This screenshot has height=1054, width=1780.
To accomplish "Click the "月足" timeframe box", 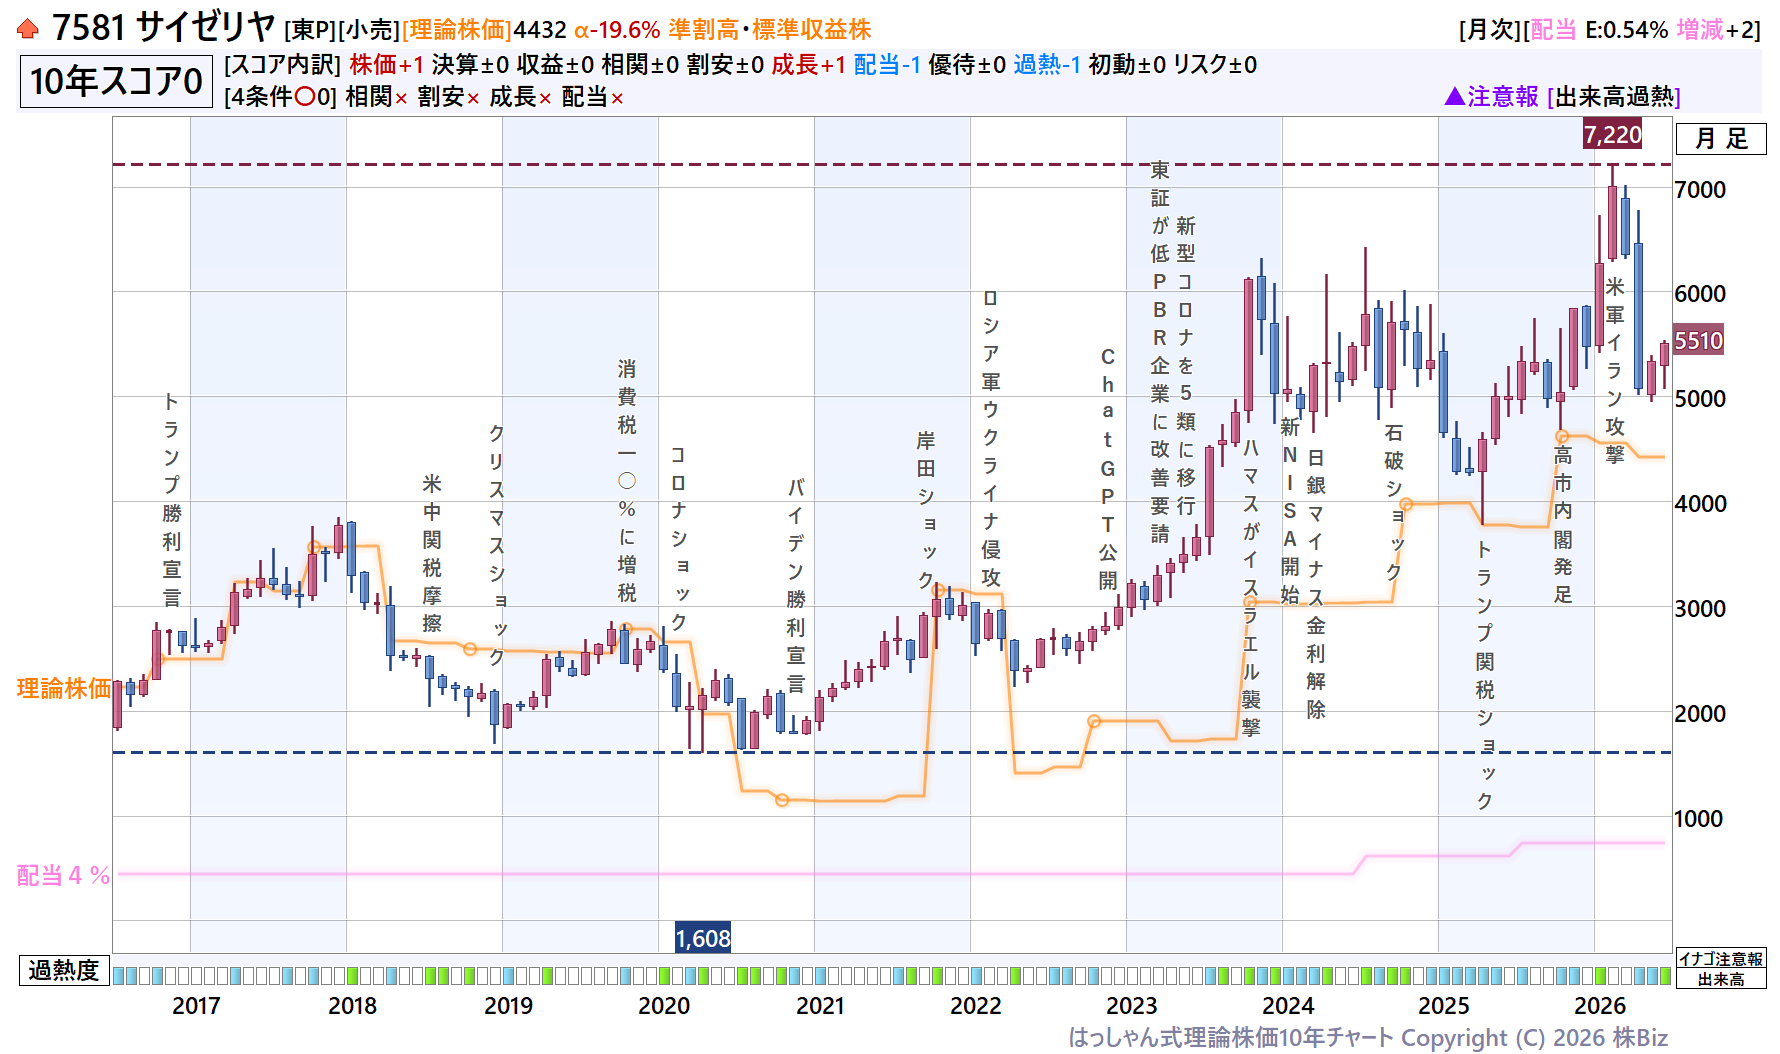I will coord(1721,139).
